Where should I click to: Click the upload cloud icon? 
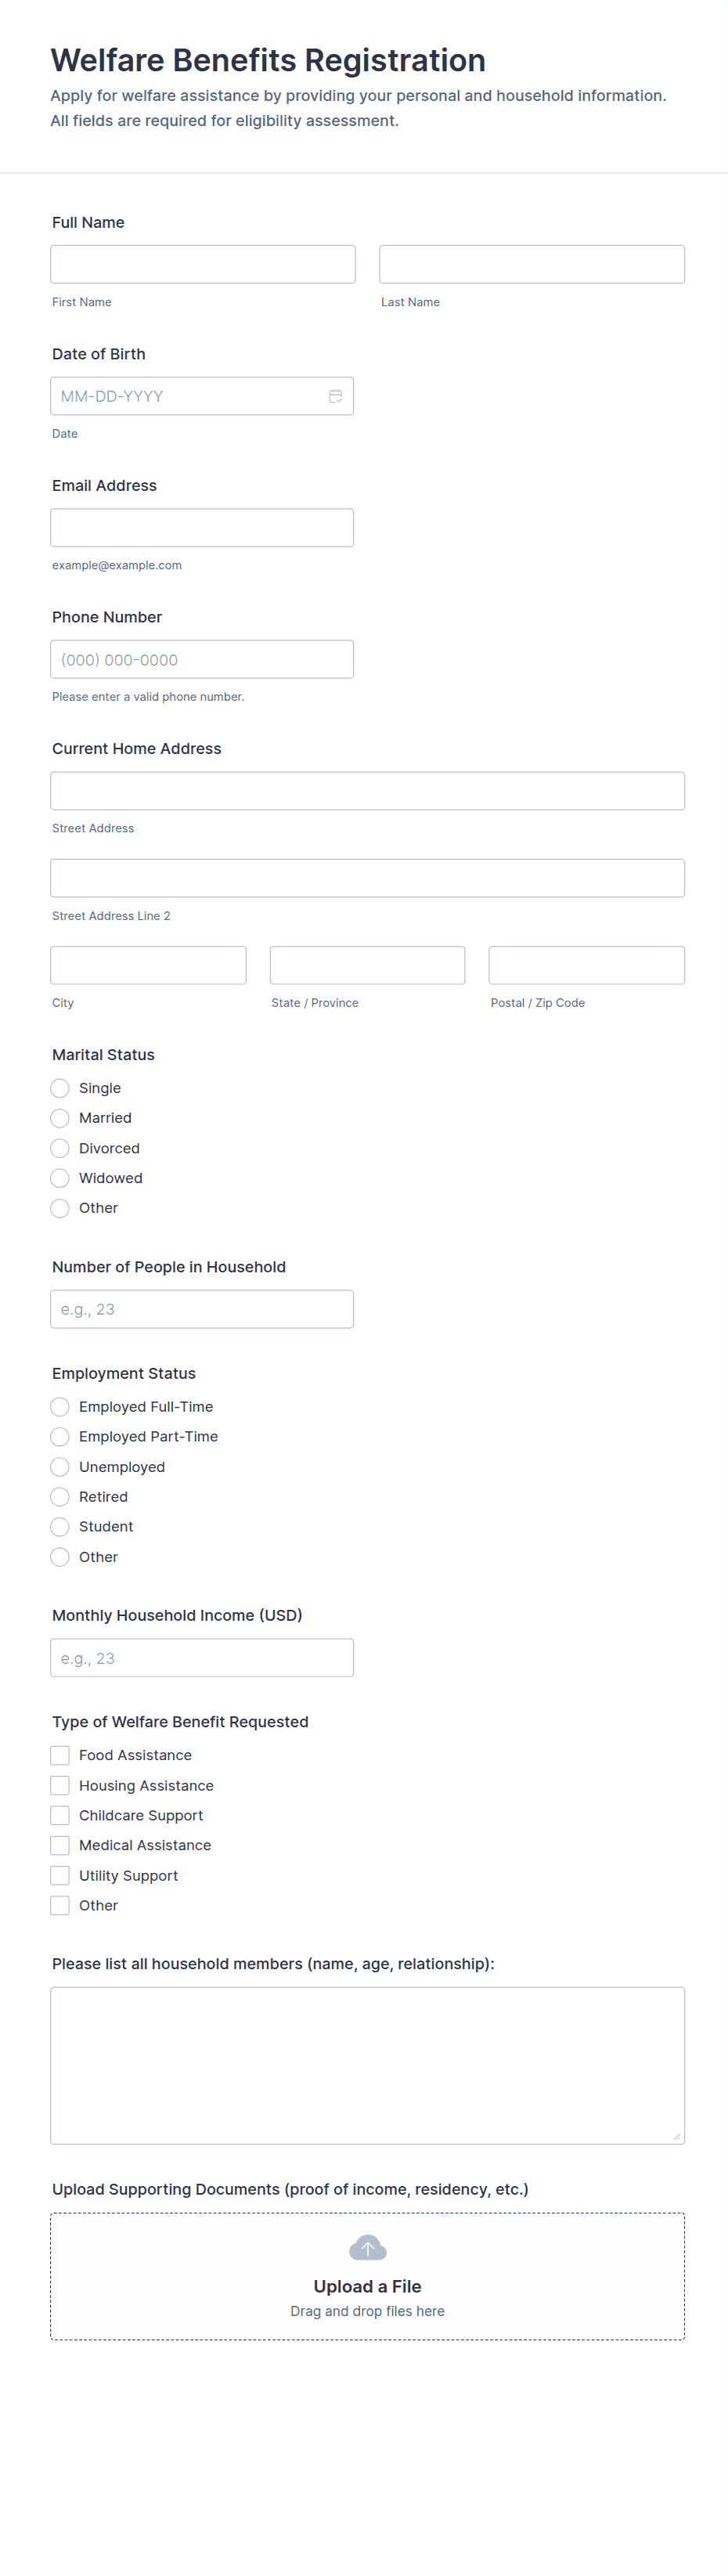[x=367, y=2248]
